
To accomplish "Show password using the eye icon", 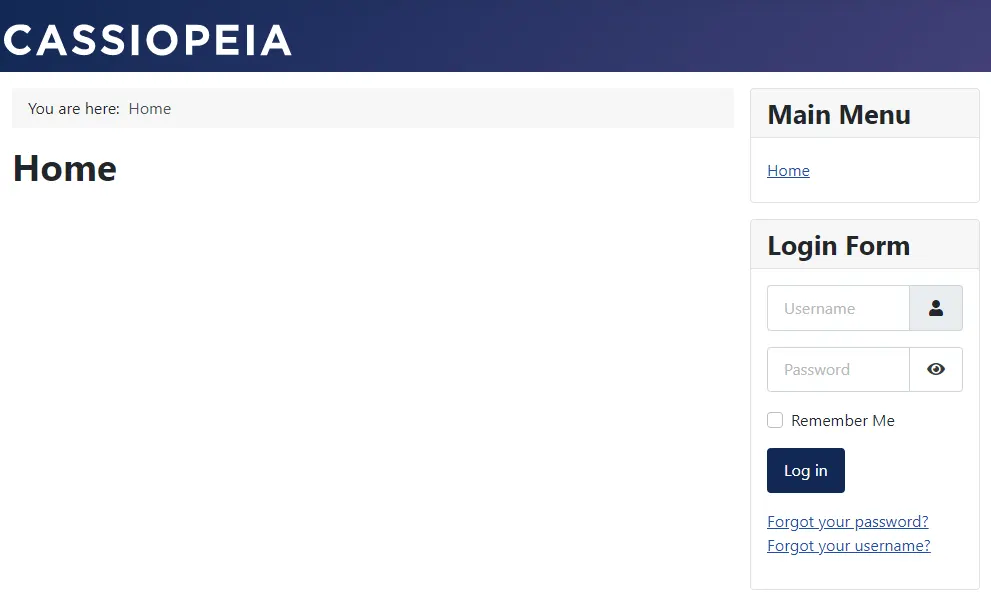I will (x=936, y=369).
